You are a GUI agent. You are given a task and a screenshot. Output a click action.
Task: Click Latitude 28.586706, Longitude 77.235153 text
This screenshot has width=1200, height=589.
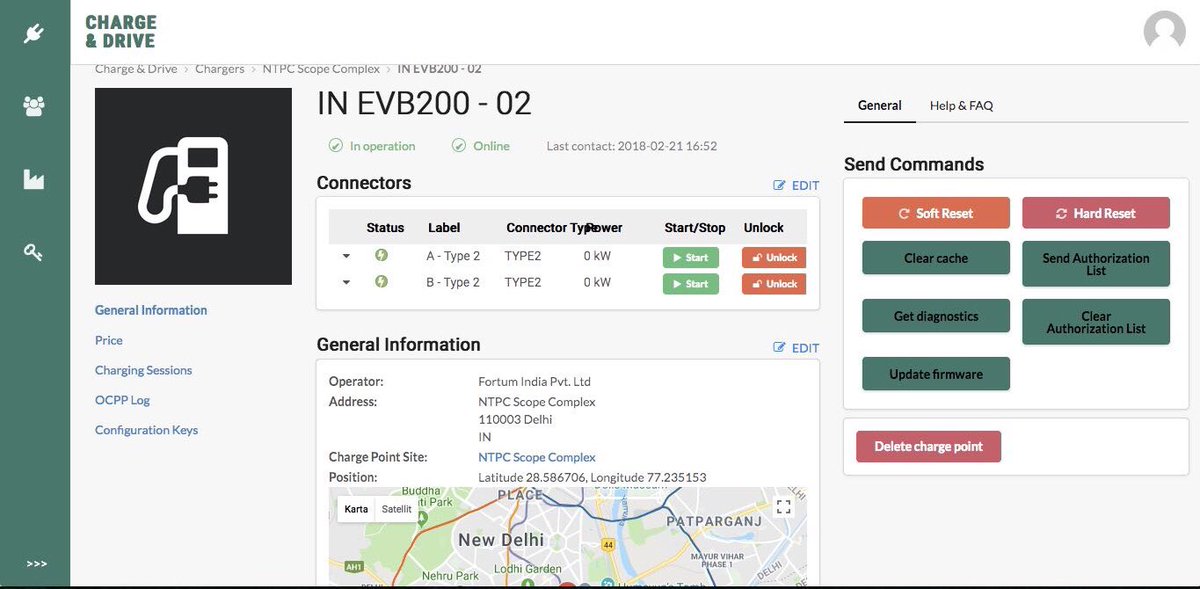[x=592, y=477]
